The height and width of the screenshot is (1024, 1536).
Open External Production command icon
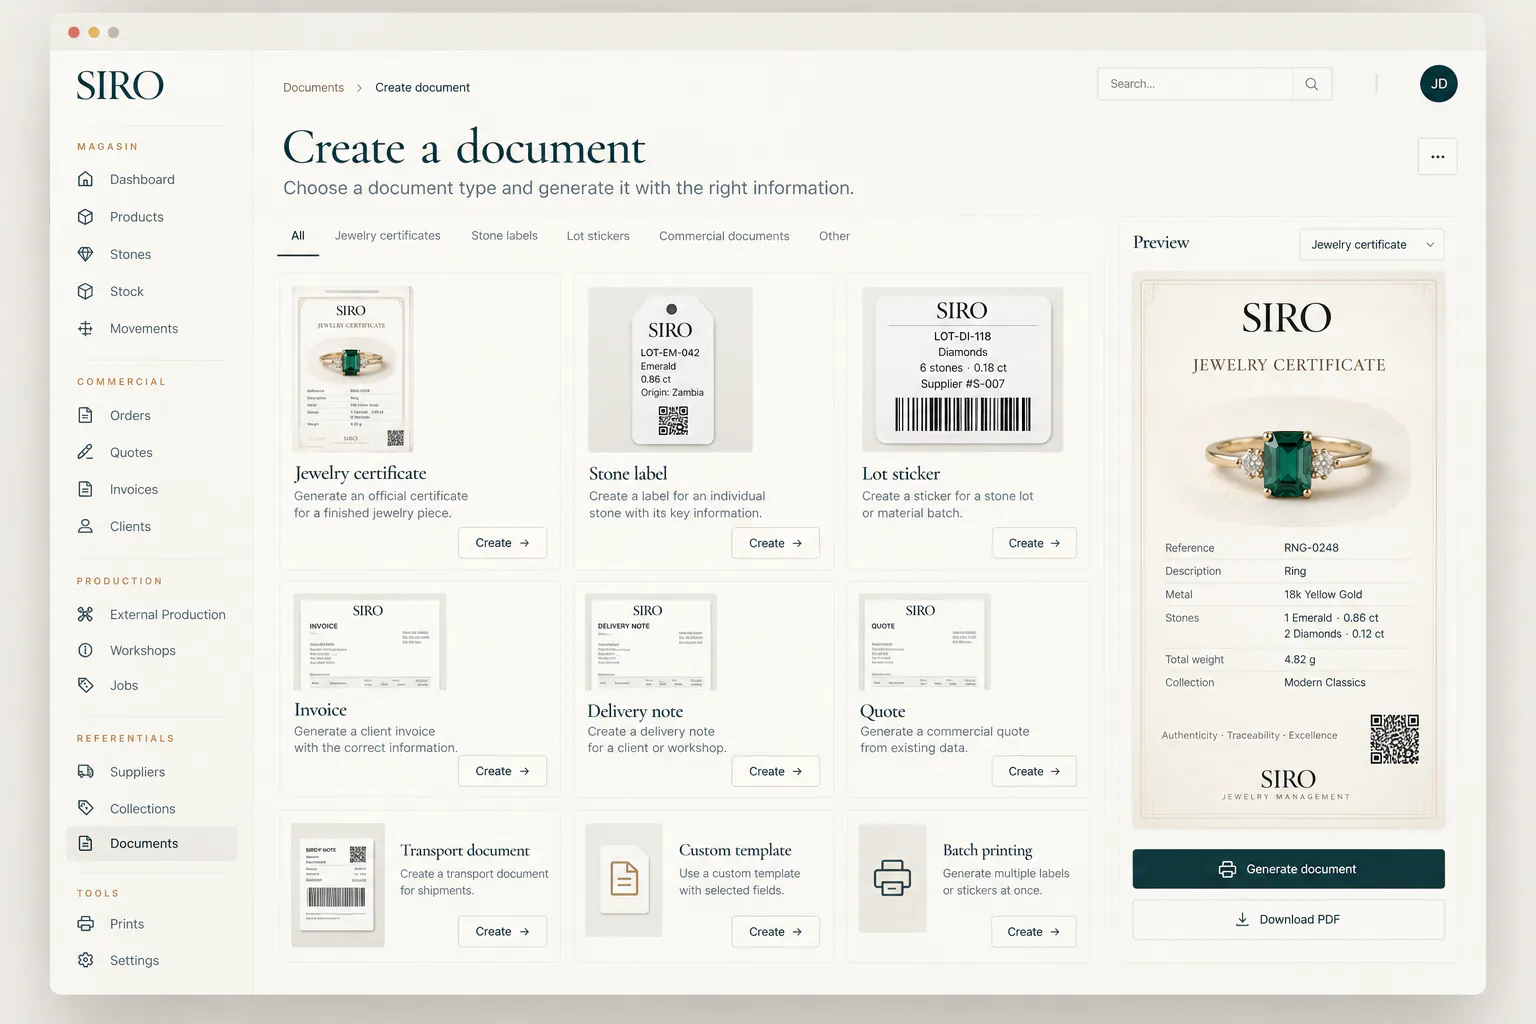[x=86, y=614]
